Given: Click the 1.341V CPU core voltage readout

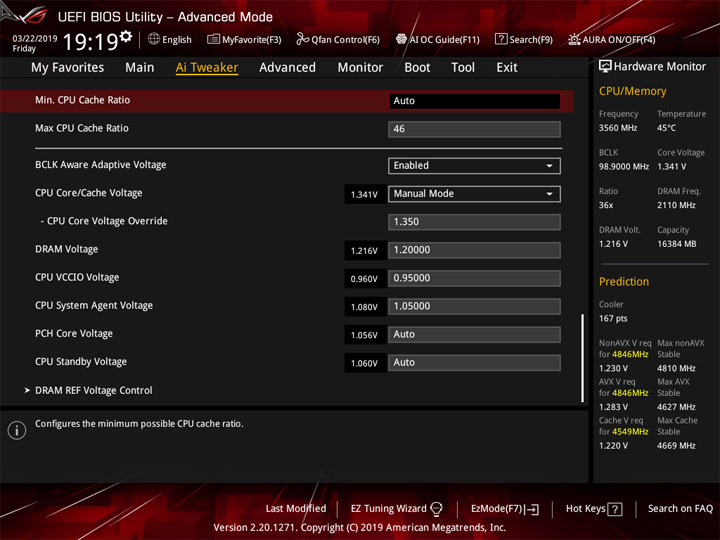Looking at the screenshot, I should (x=364, y=195).
